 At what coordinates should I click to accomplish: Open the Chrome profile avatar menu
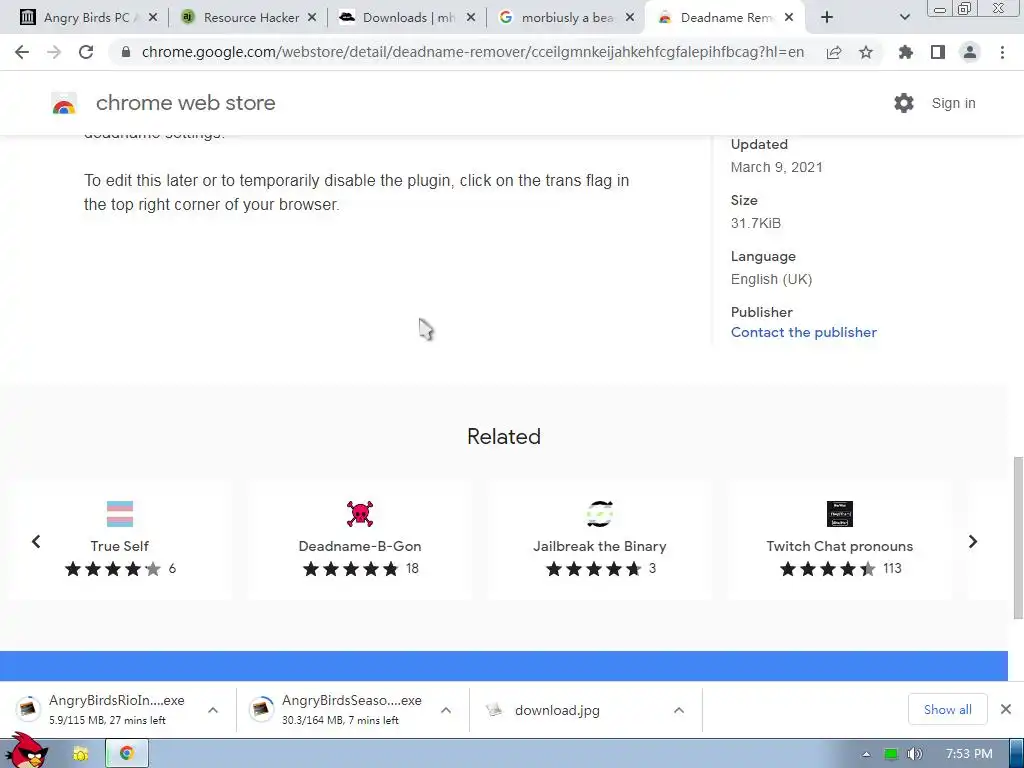pyautogui.click(x=970, y=52)
